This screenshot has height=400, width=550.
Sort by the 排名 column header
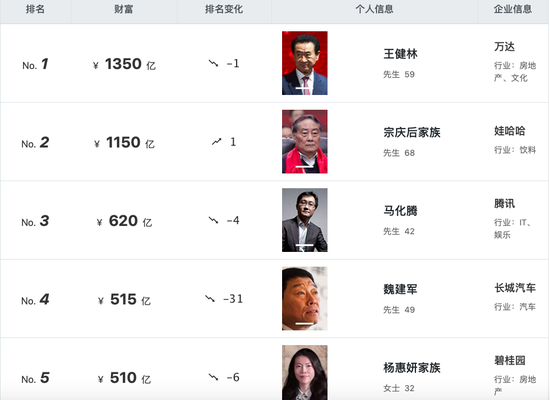35,9
